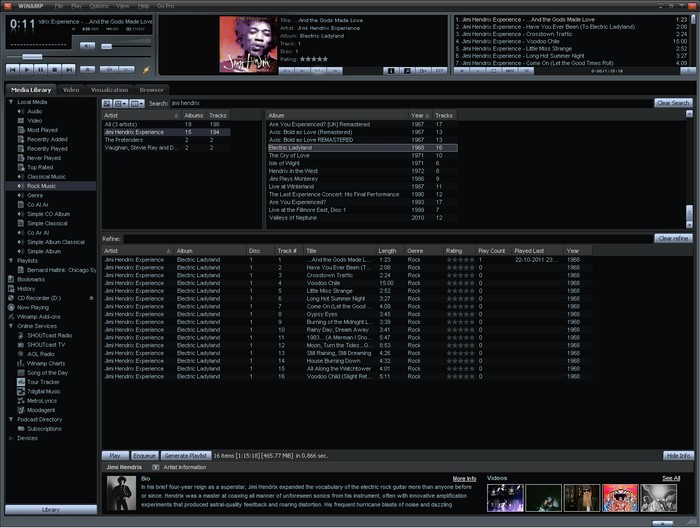Open CD Recorder (D:) in sidebar
The width and height of the screenshot is (700, 528).
point(38,298)
